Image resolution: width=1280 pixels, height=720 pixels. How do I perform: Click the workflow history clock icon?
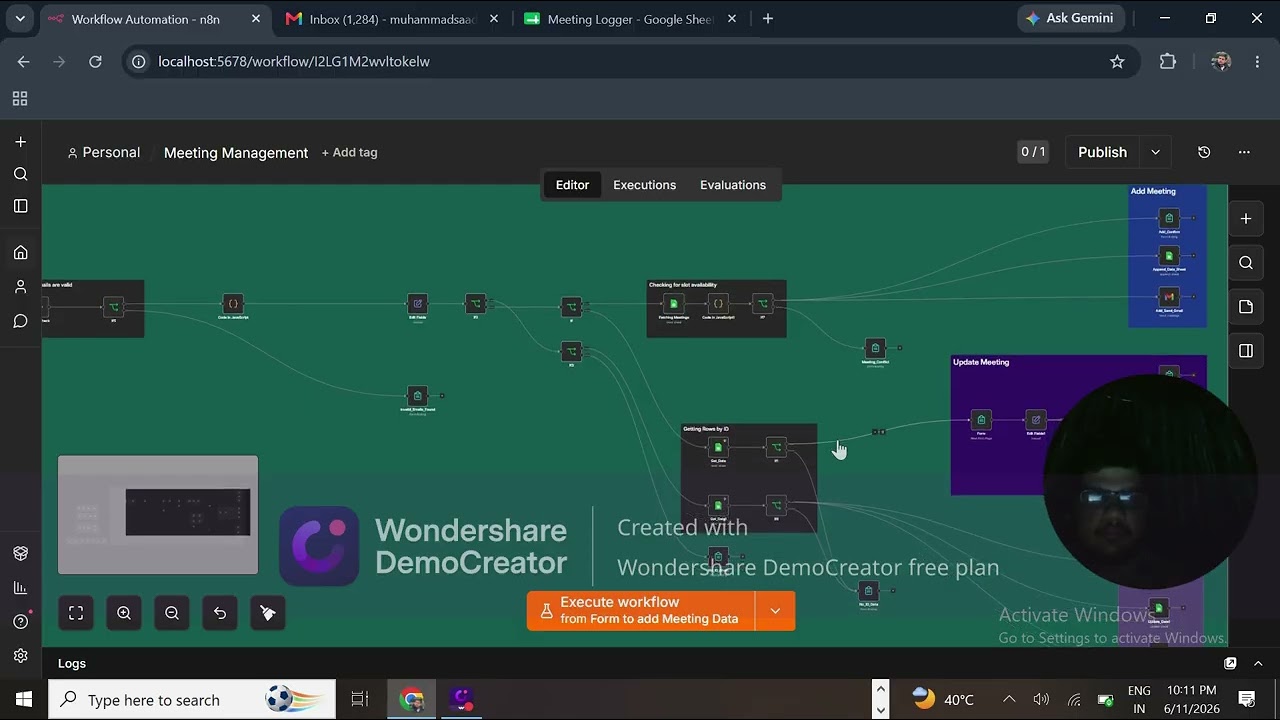pos(1204,152)
